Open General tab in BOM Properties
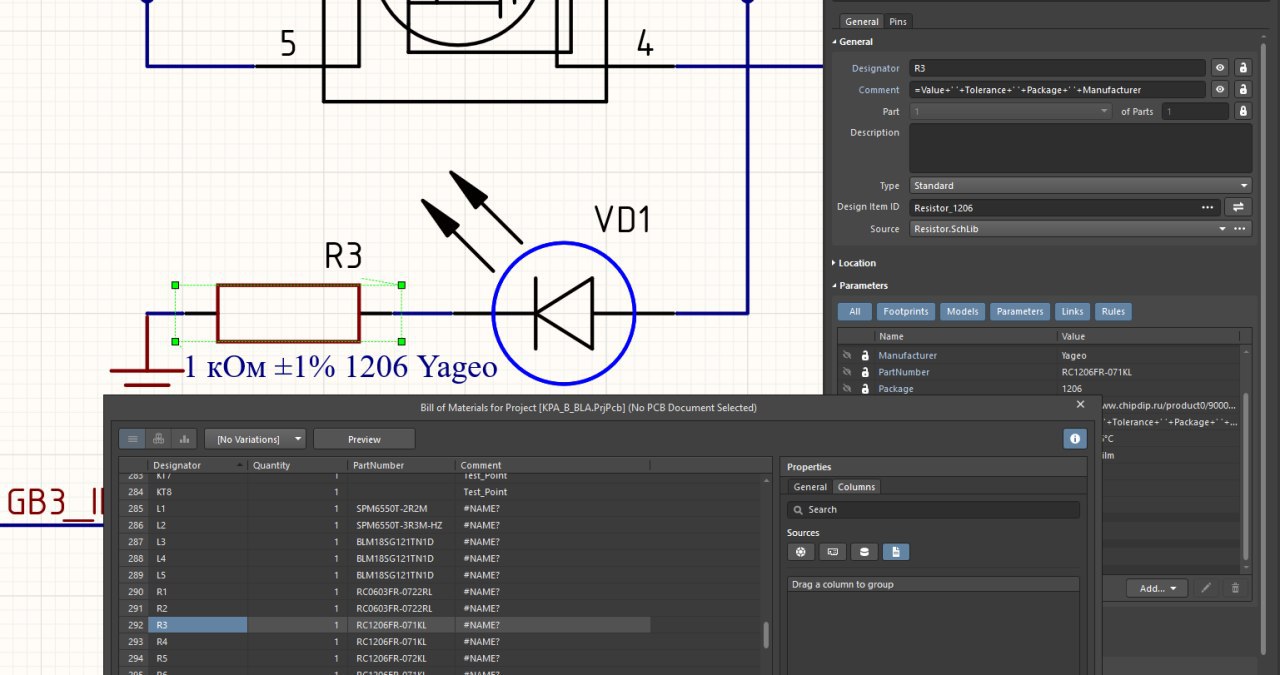The height and width of the screenshot is (675, 1280). click(810, 487)
